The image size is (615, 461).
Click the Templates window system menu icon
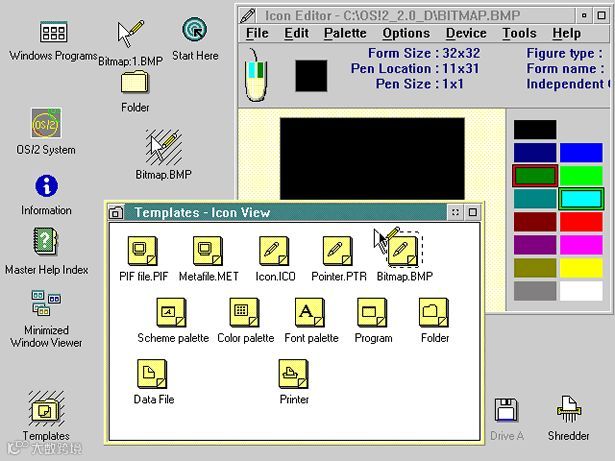pyautogui.click(x=116, y=212)
